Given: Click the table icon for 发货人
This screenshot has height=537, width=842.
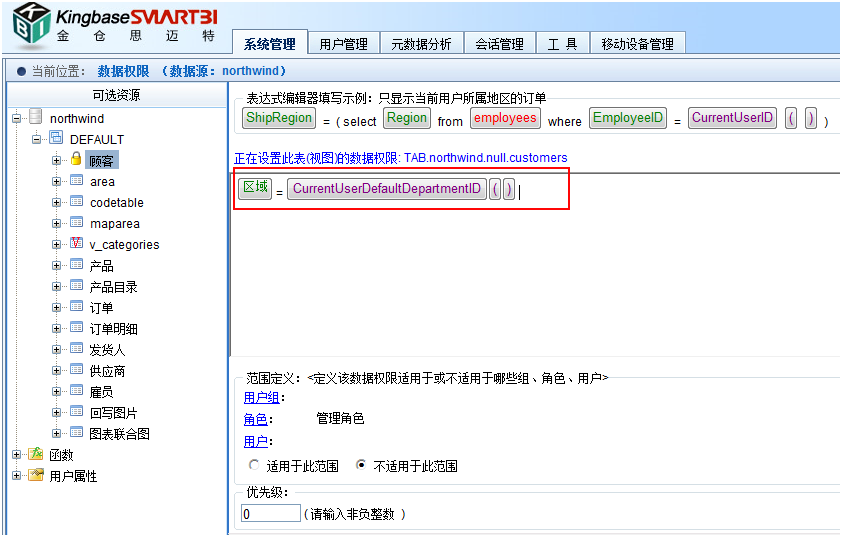Looking at the screenshot, I should tap(77, 348).
